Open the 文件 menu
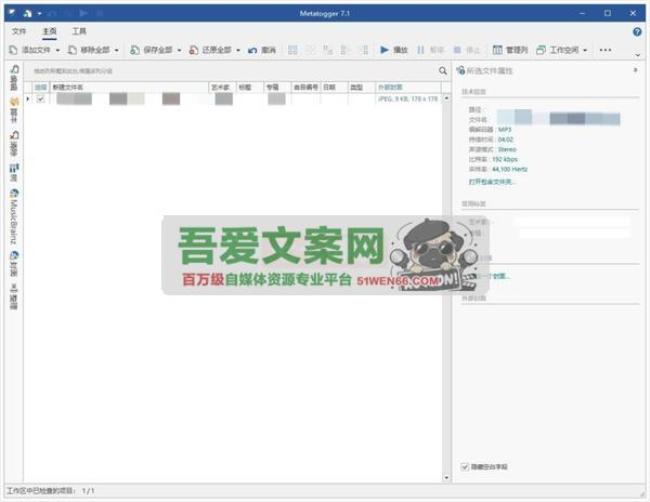 click(19, 31)
